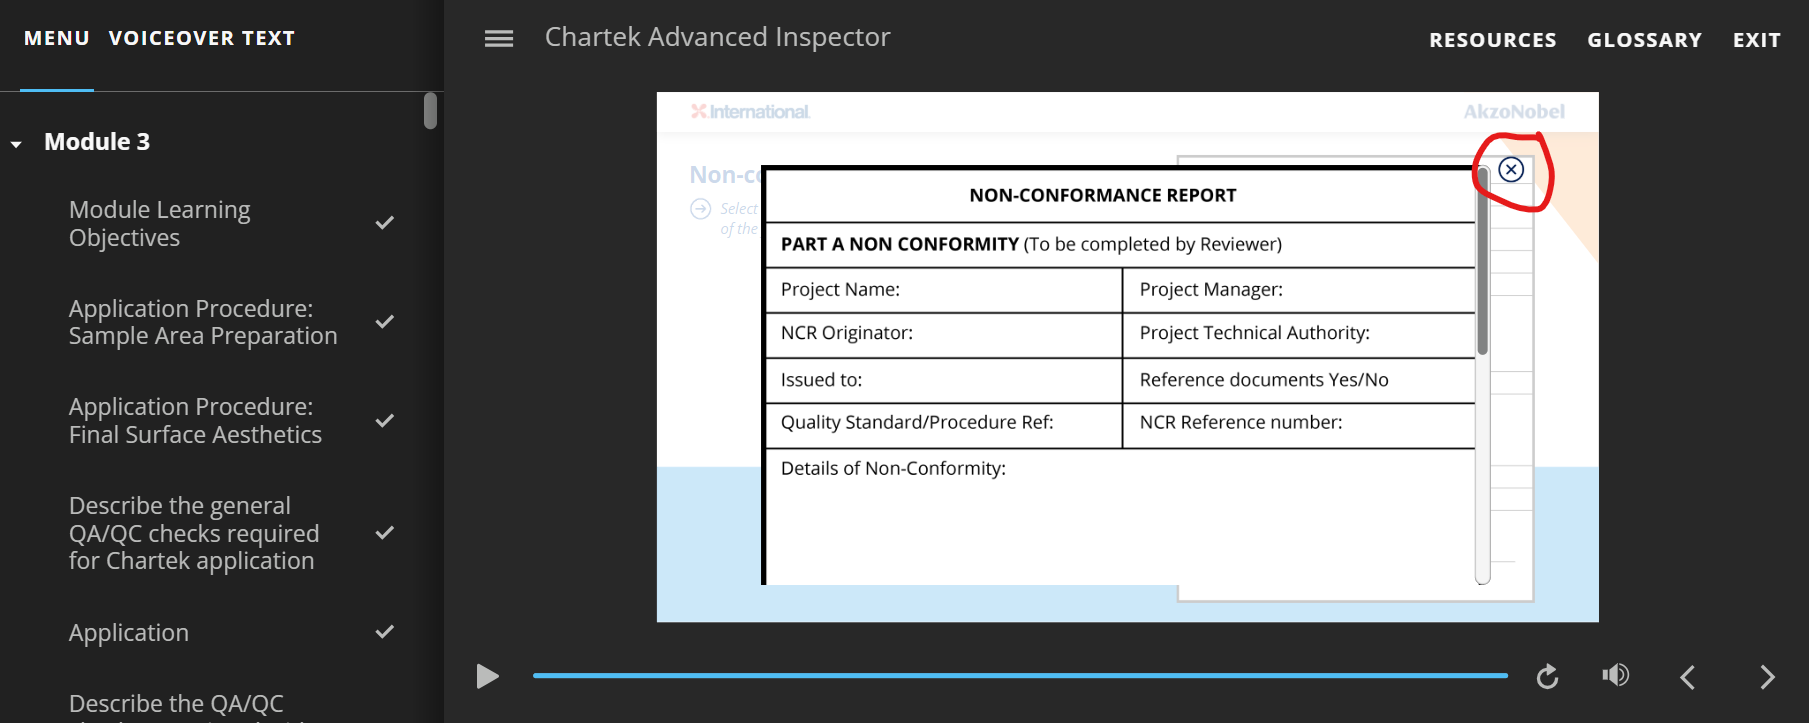Click the playback progress seek bar
Screen dimensions: 1809x723
point(1020,676)
